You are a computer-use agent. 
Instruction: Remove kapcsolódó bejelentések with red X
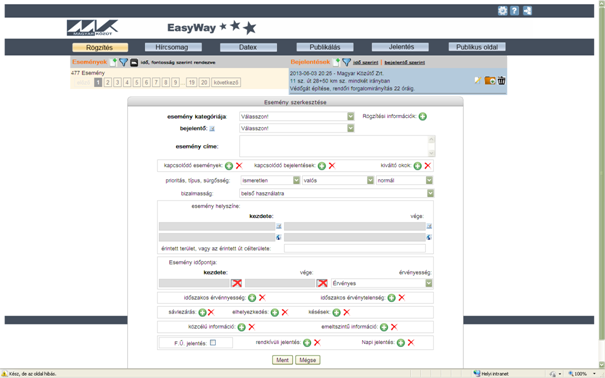tap(332, 165)
